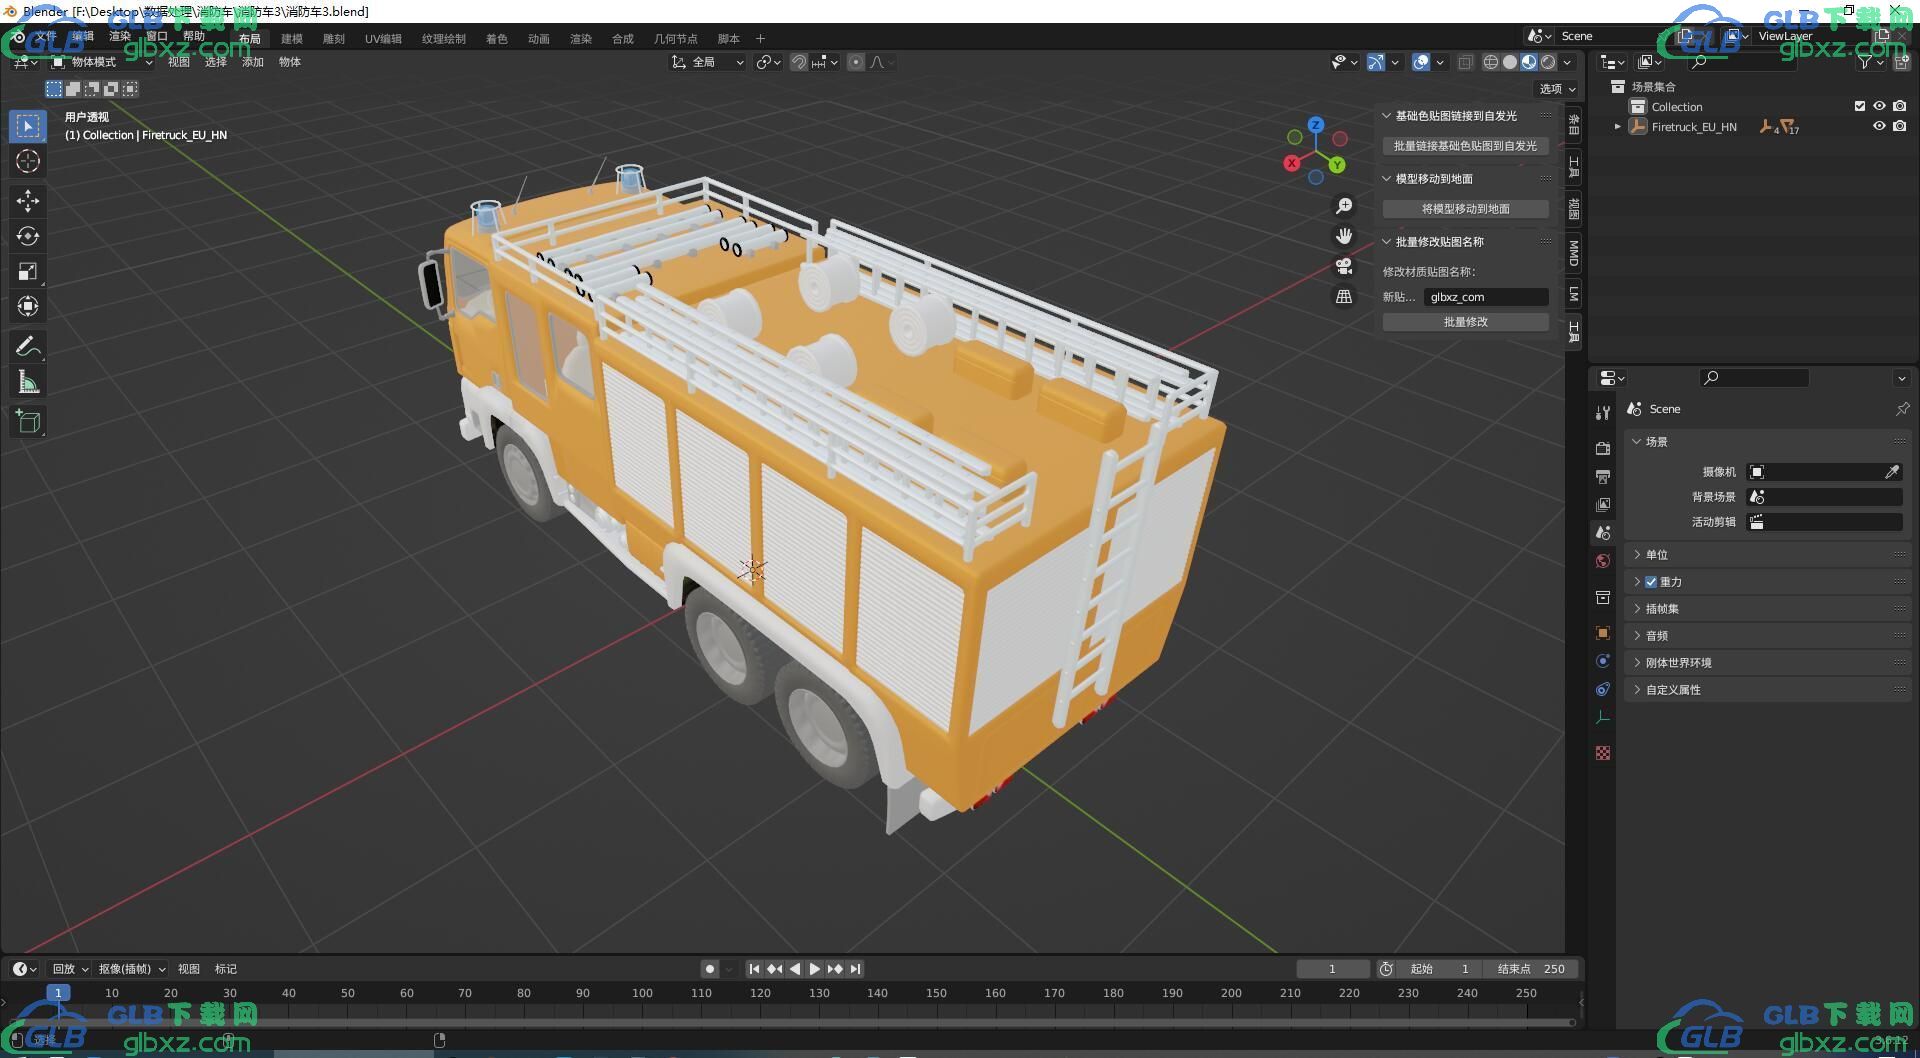The image size is (1920, 1058).
Task: Open the Render properties tab
Action: coord(1603,448)
